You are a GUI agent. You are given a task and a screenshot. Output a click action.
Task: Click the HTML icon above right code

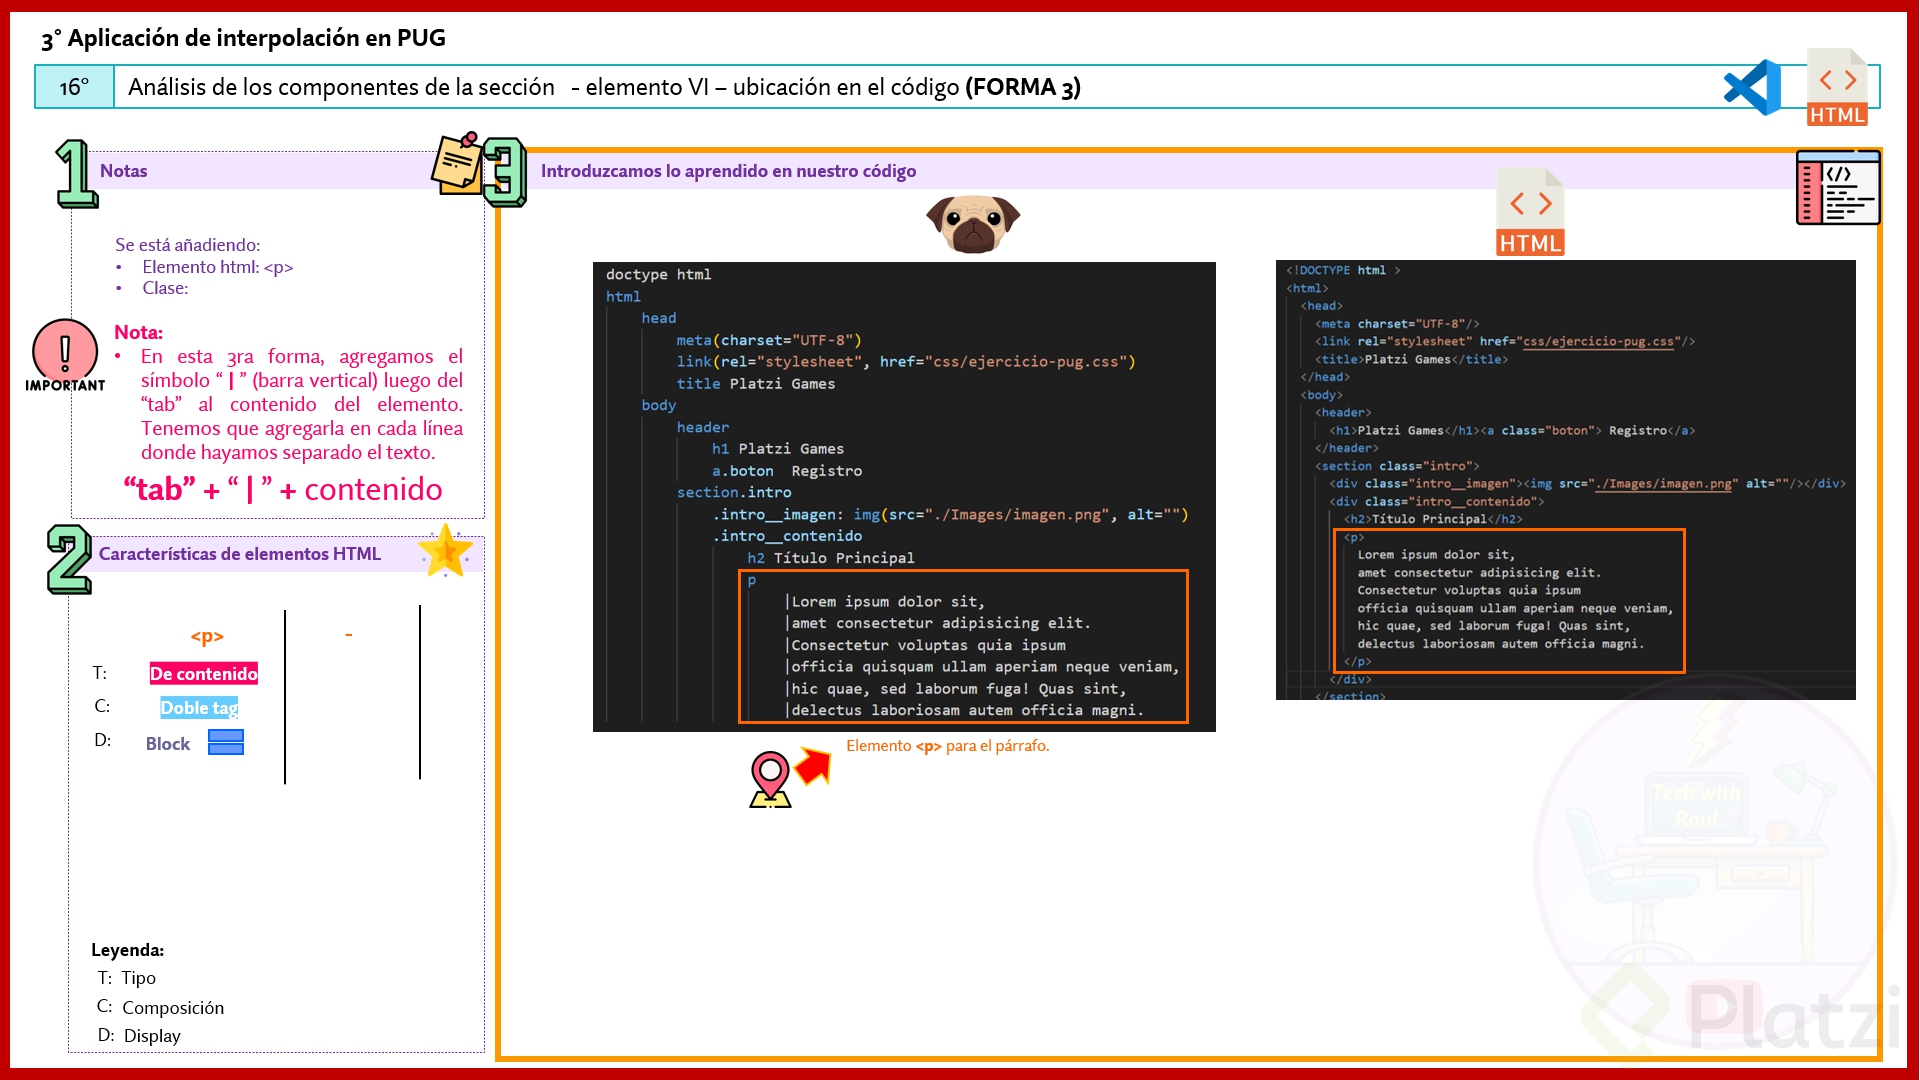(x=1530, y=213)
